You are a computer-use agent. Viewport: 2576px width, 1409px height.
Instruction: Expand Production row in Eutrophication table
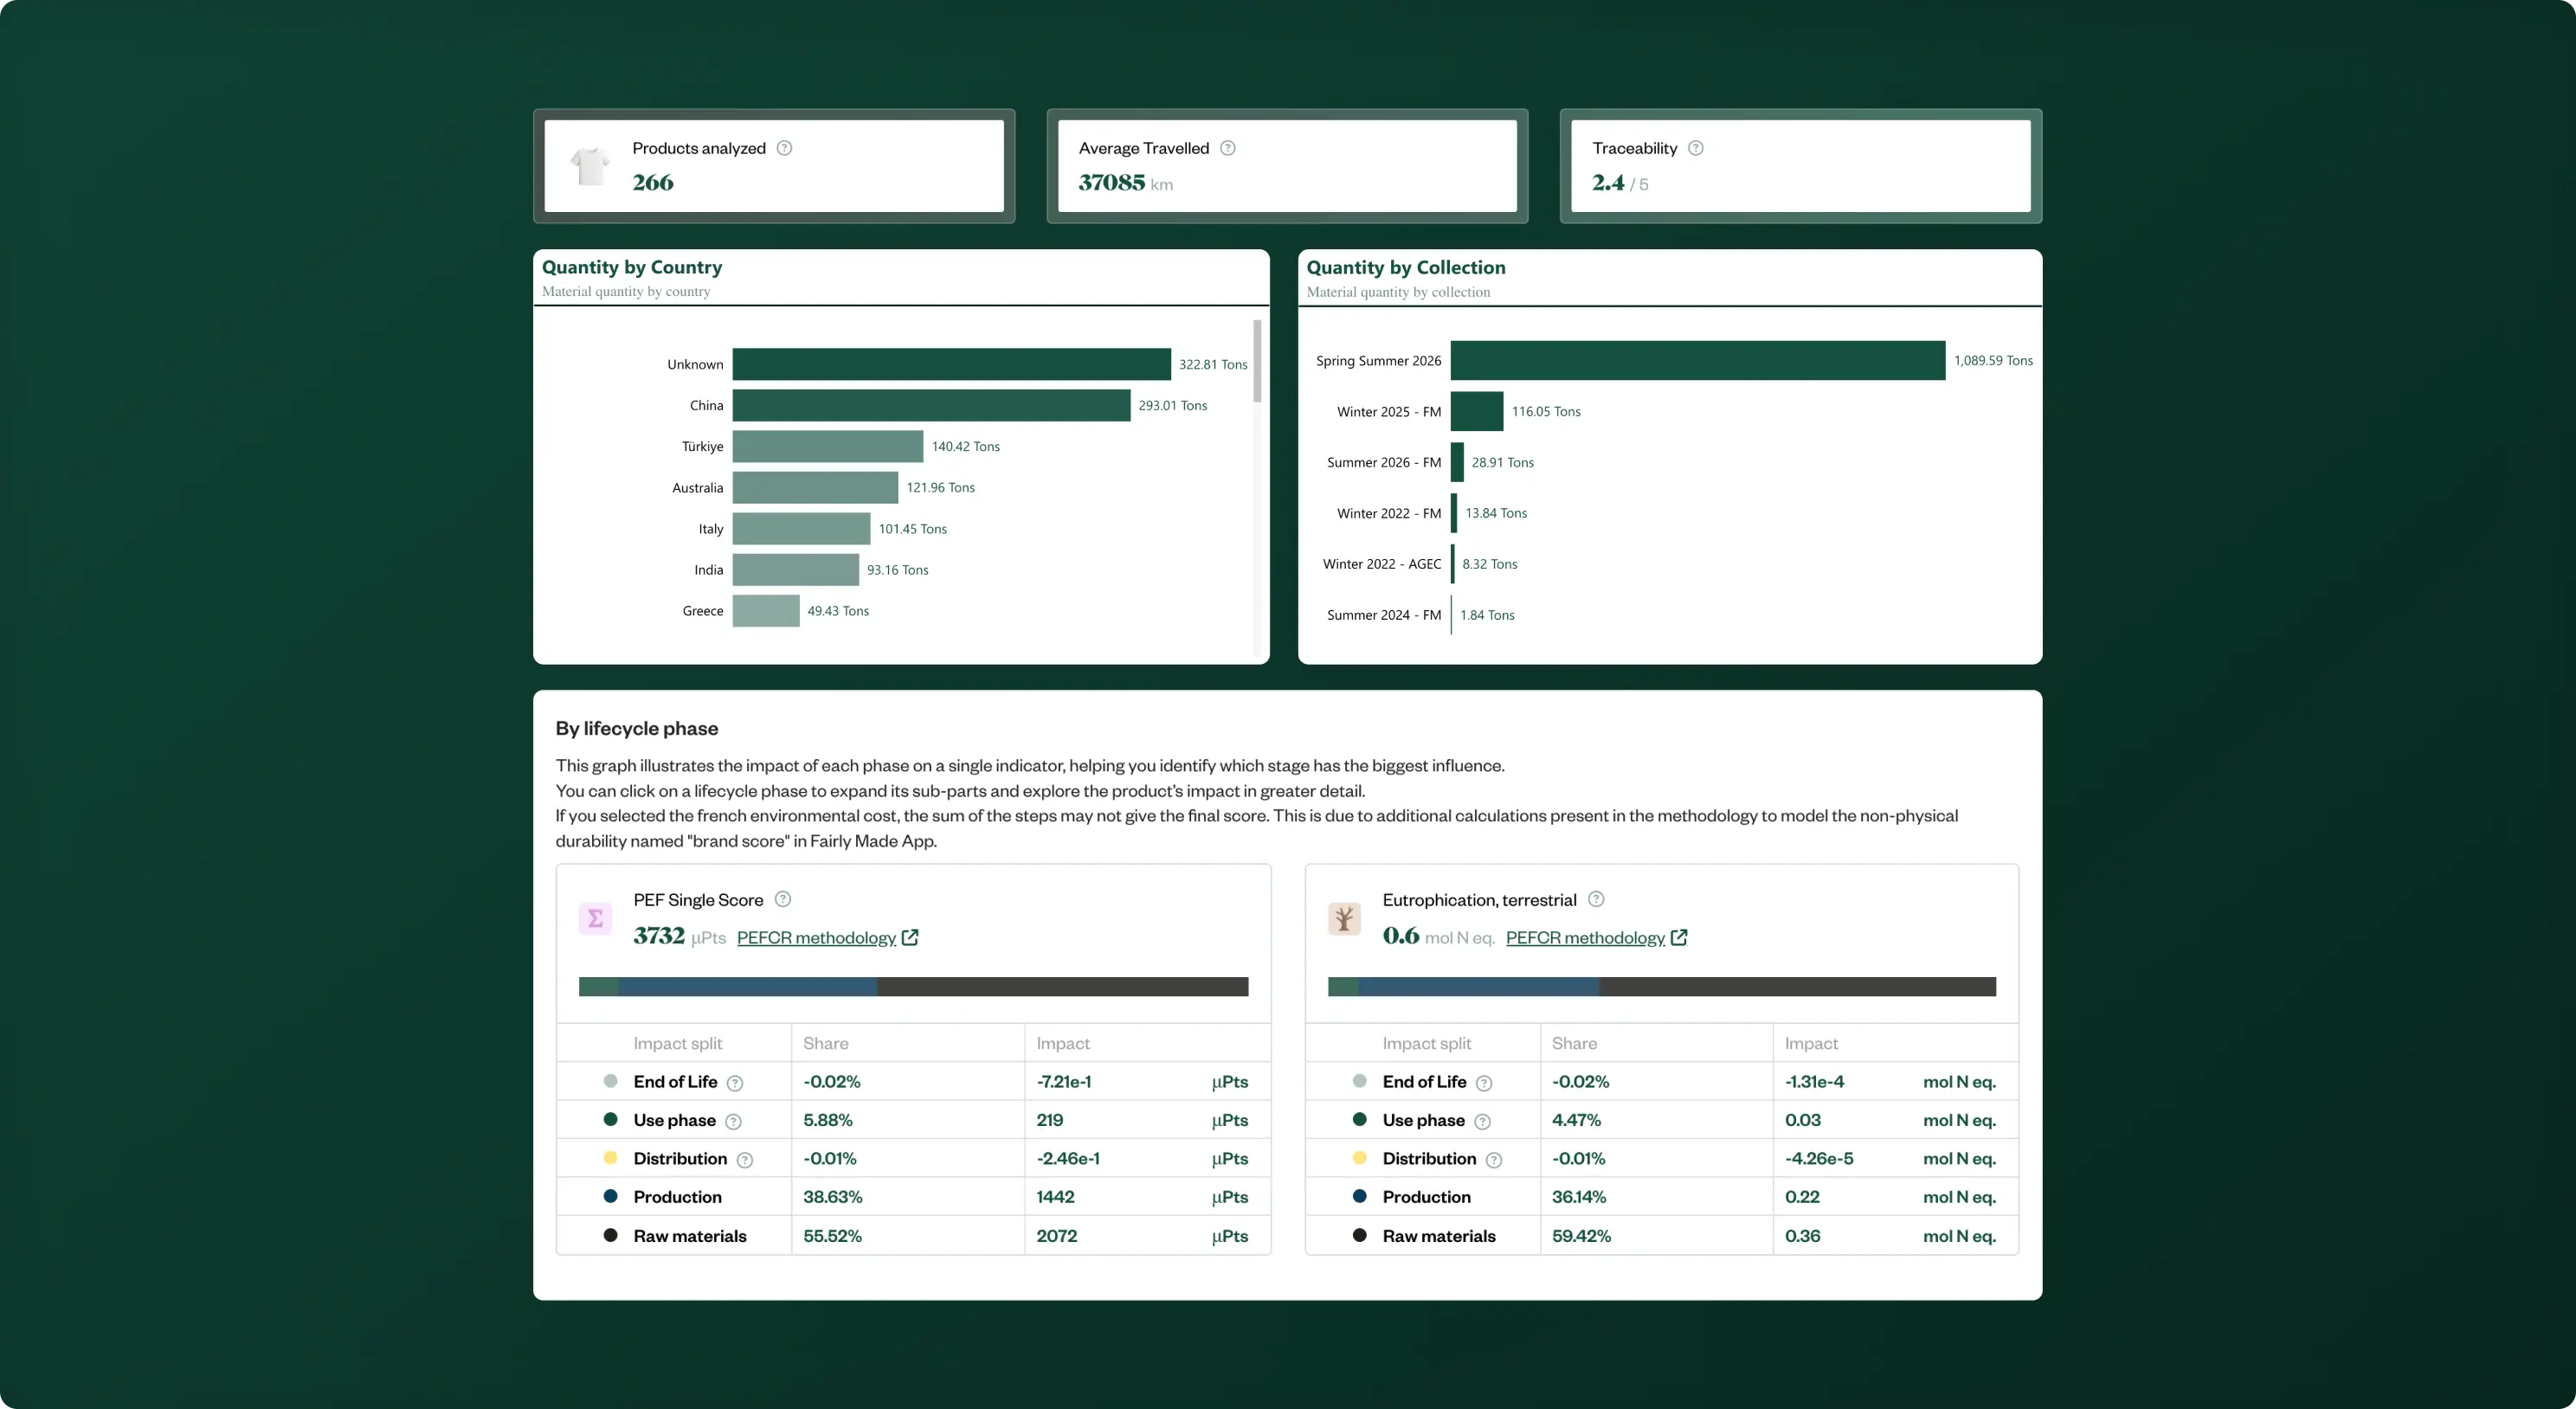coord(1662,1197)
